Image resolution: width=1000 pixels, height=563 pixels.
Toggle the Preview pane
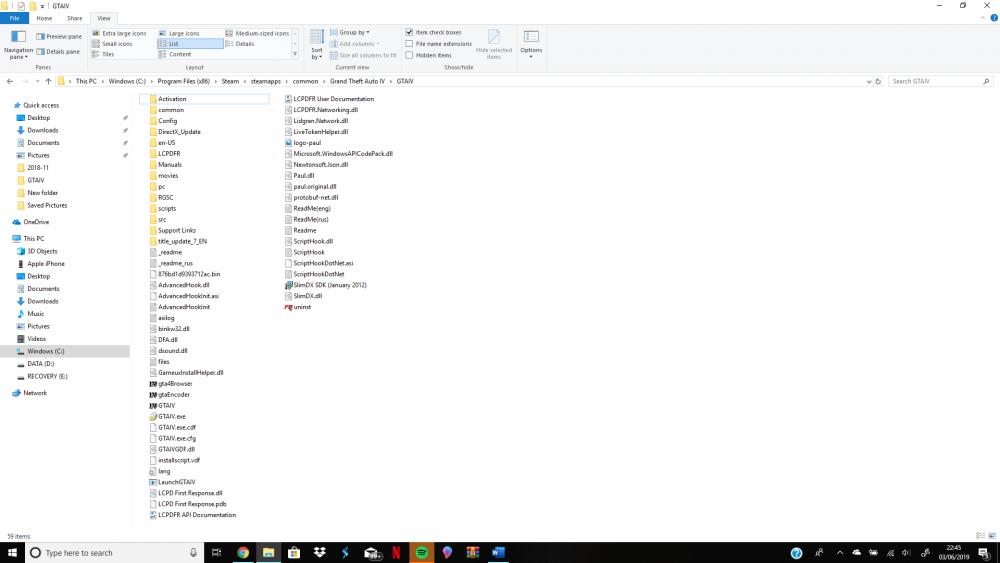pyautogui.click(x=59, y=36)
